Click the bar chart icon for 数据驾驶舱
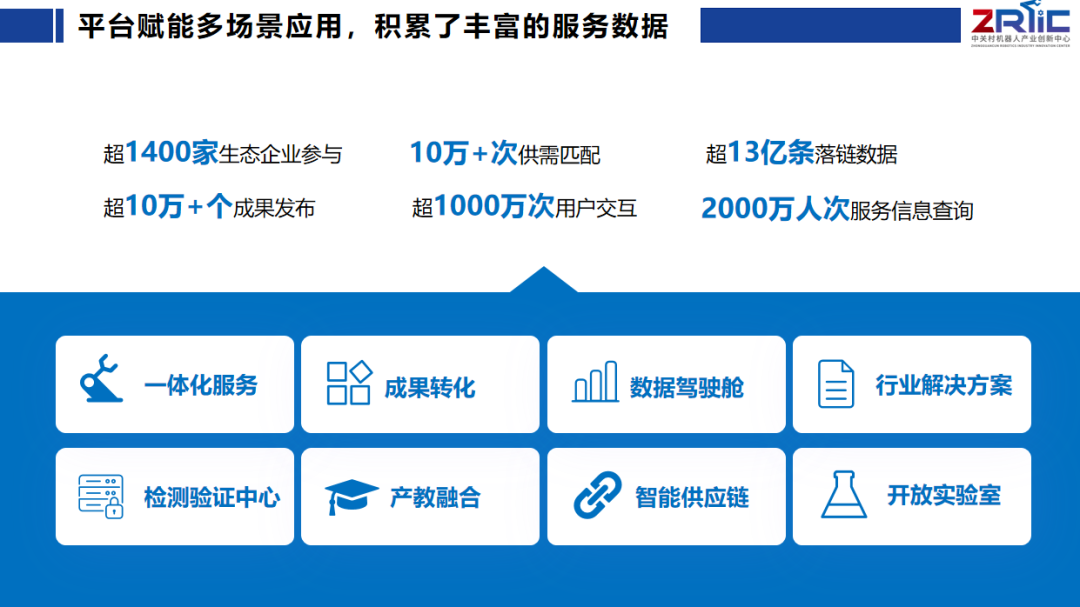This screenshot has width=1080, height=607. (x=595, y=383)
